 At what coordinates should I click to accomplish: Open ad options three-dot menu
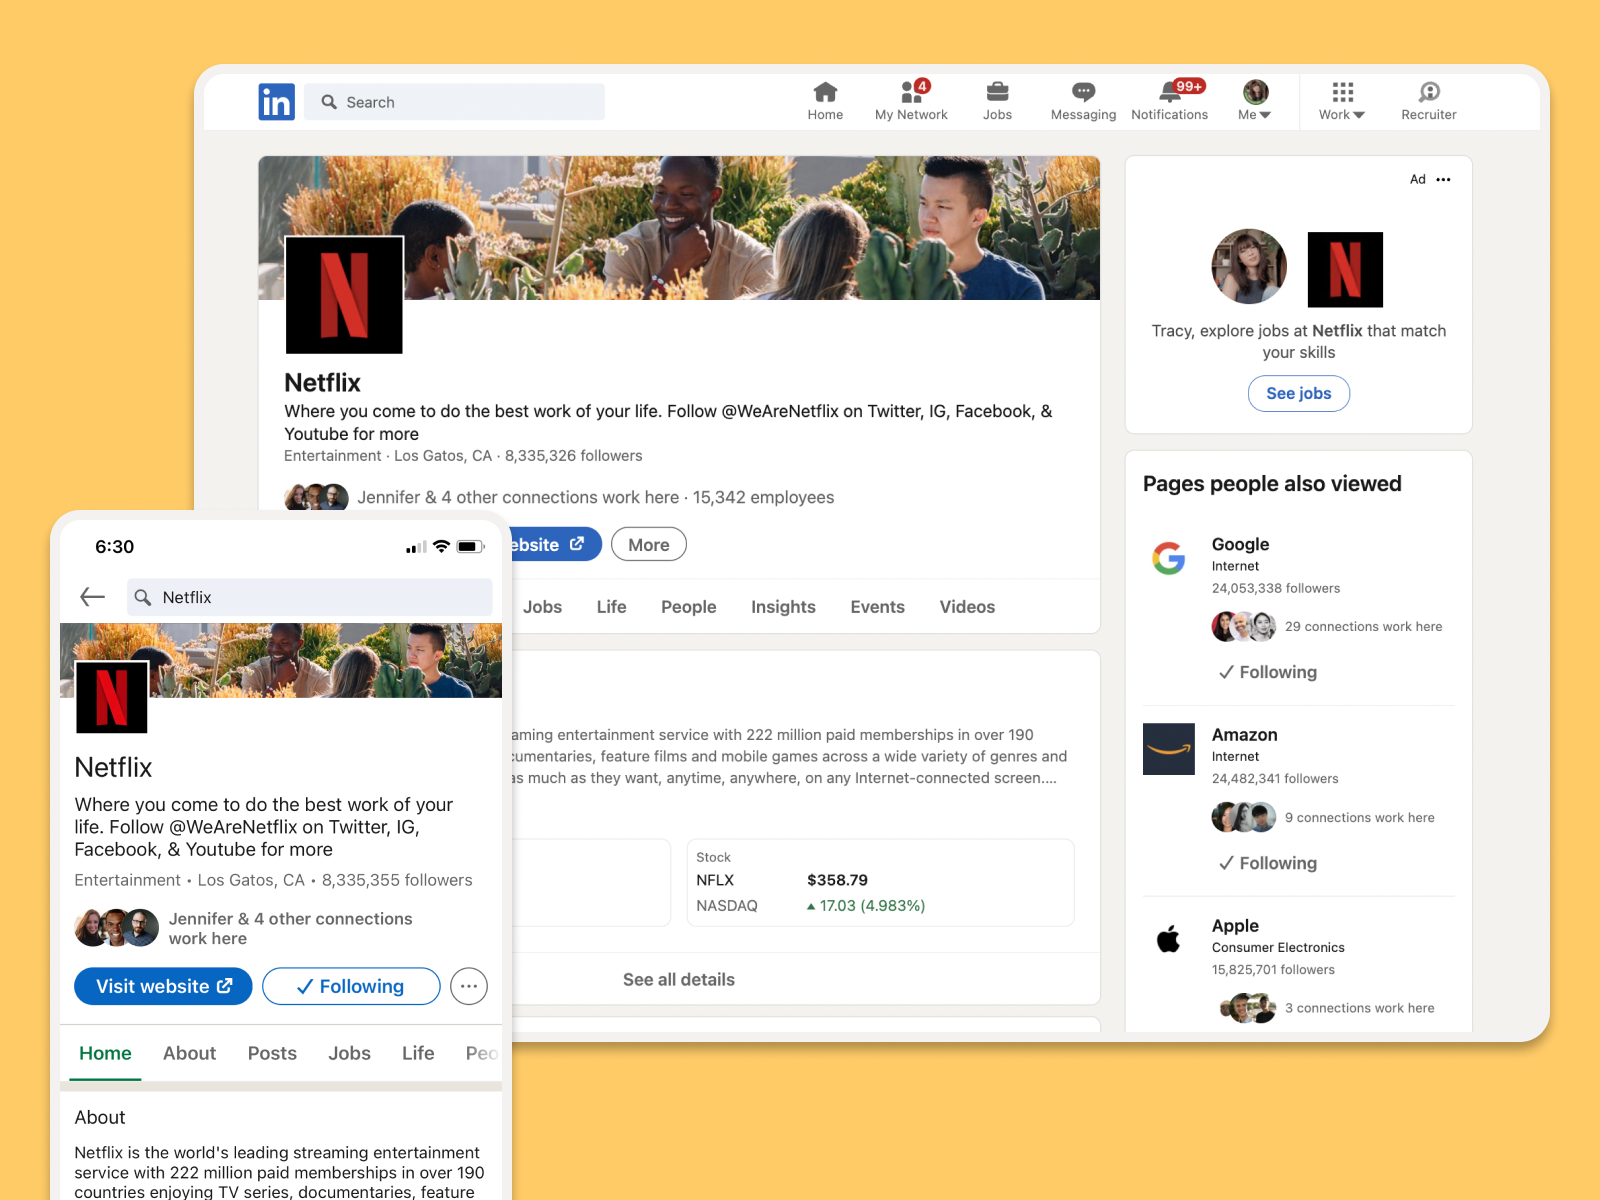click(1443, 180)
